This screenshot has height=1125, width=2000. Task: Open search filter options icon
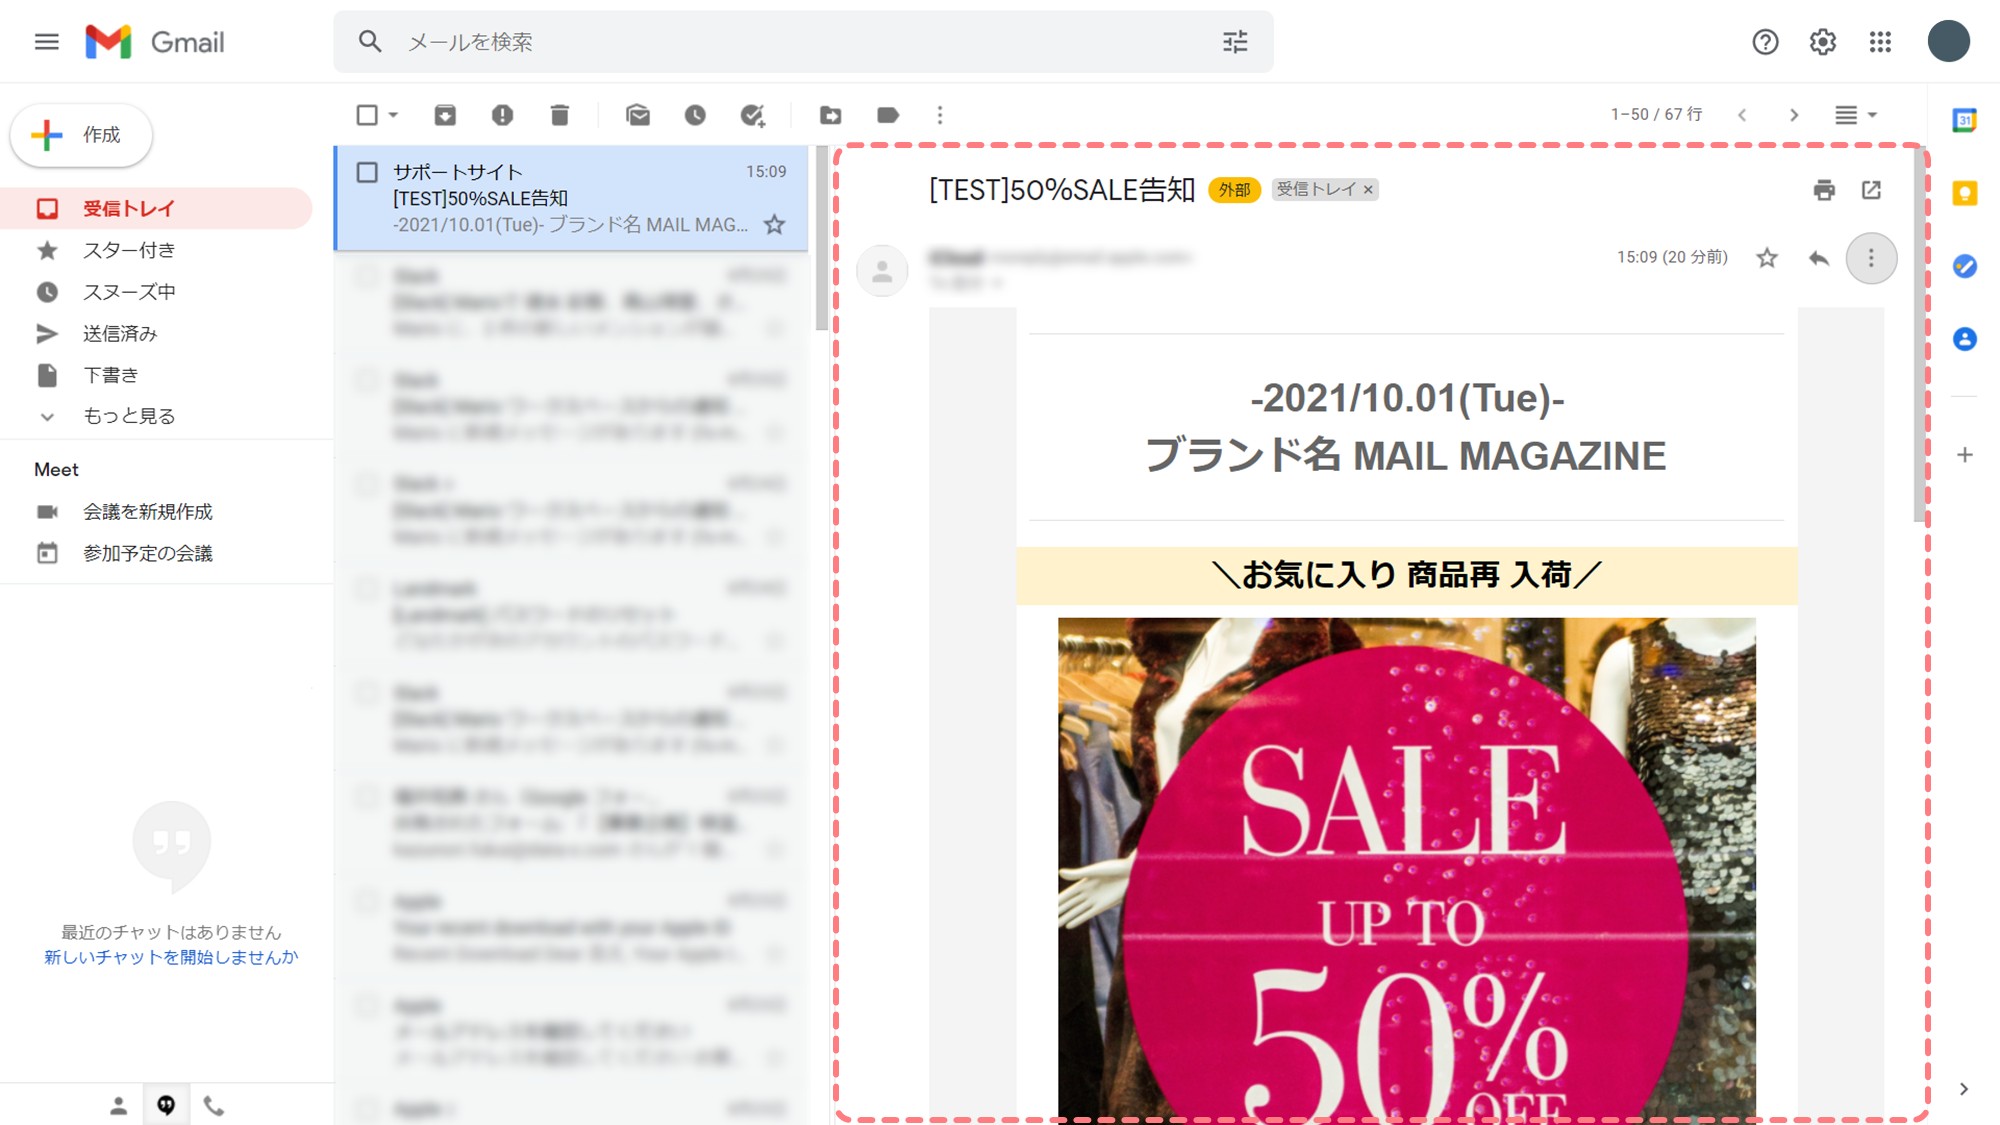(x=1235, y=42)
